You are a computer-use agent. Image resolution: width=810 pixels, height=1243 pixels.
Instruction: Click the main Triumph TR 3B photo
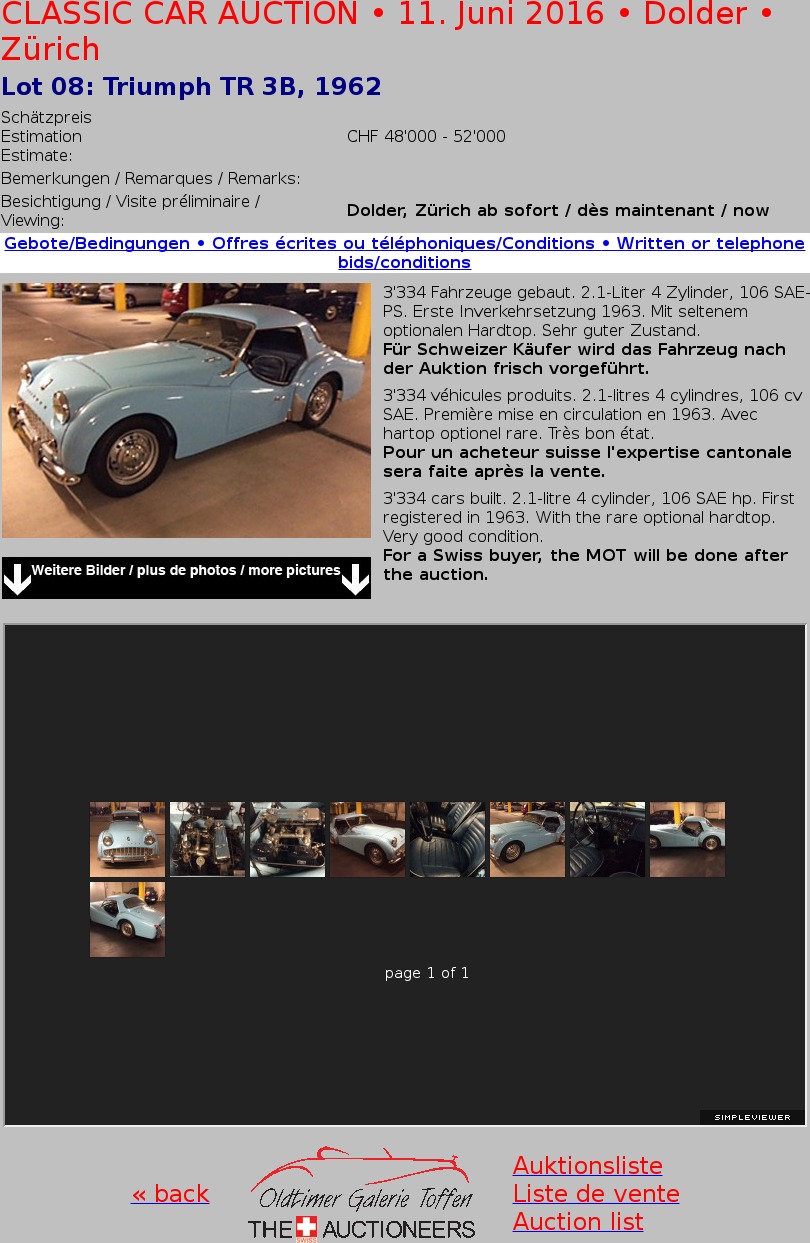[x=186, y=411]
